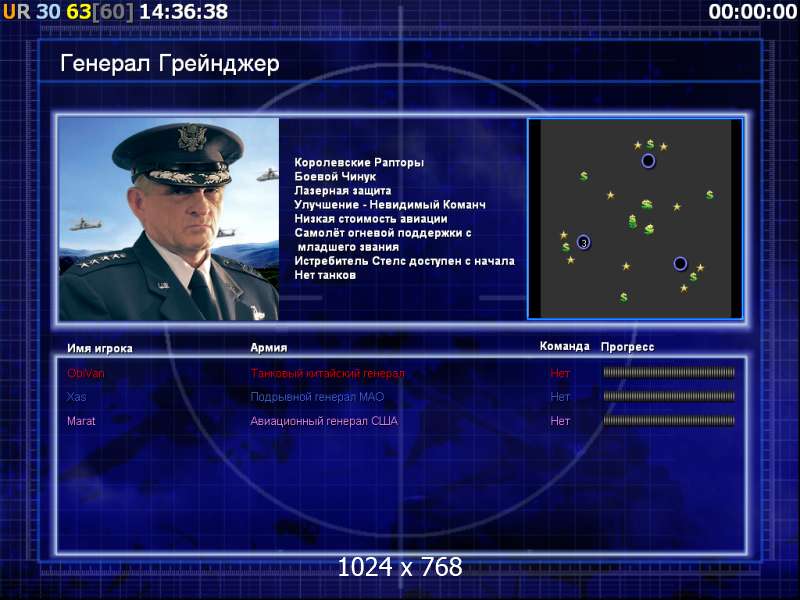Image resolution: width=800 pixels, height=600 pixels.
Task: Click the uppermost dollar of the central cluster
Action: click(x=647, y=205)
